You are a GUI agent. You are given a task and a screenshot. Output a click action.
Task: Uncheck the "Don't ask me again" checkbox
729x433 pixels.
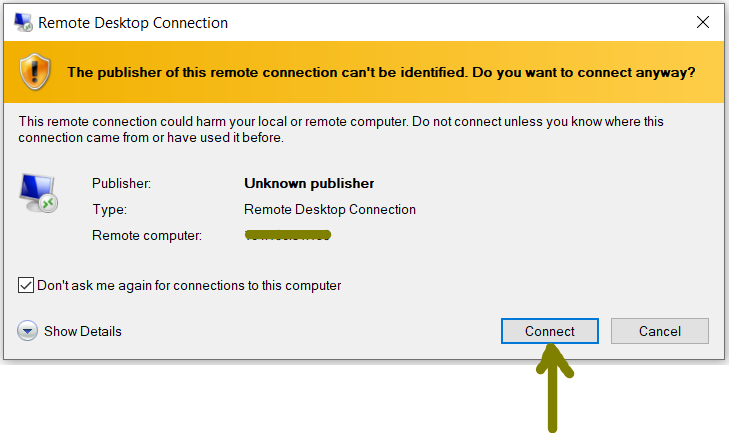pos(26,285)
